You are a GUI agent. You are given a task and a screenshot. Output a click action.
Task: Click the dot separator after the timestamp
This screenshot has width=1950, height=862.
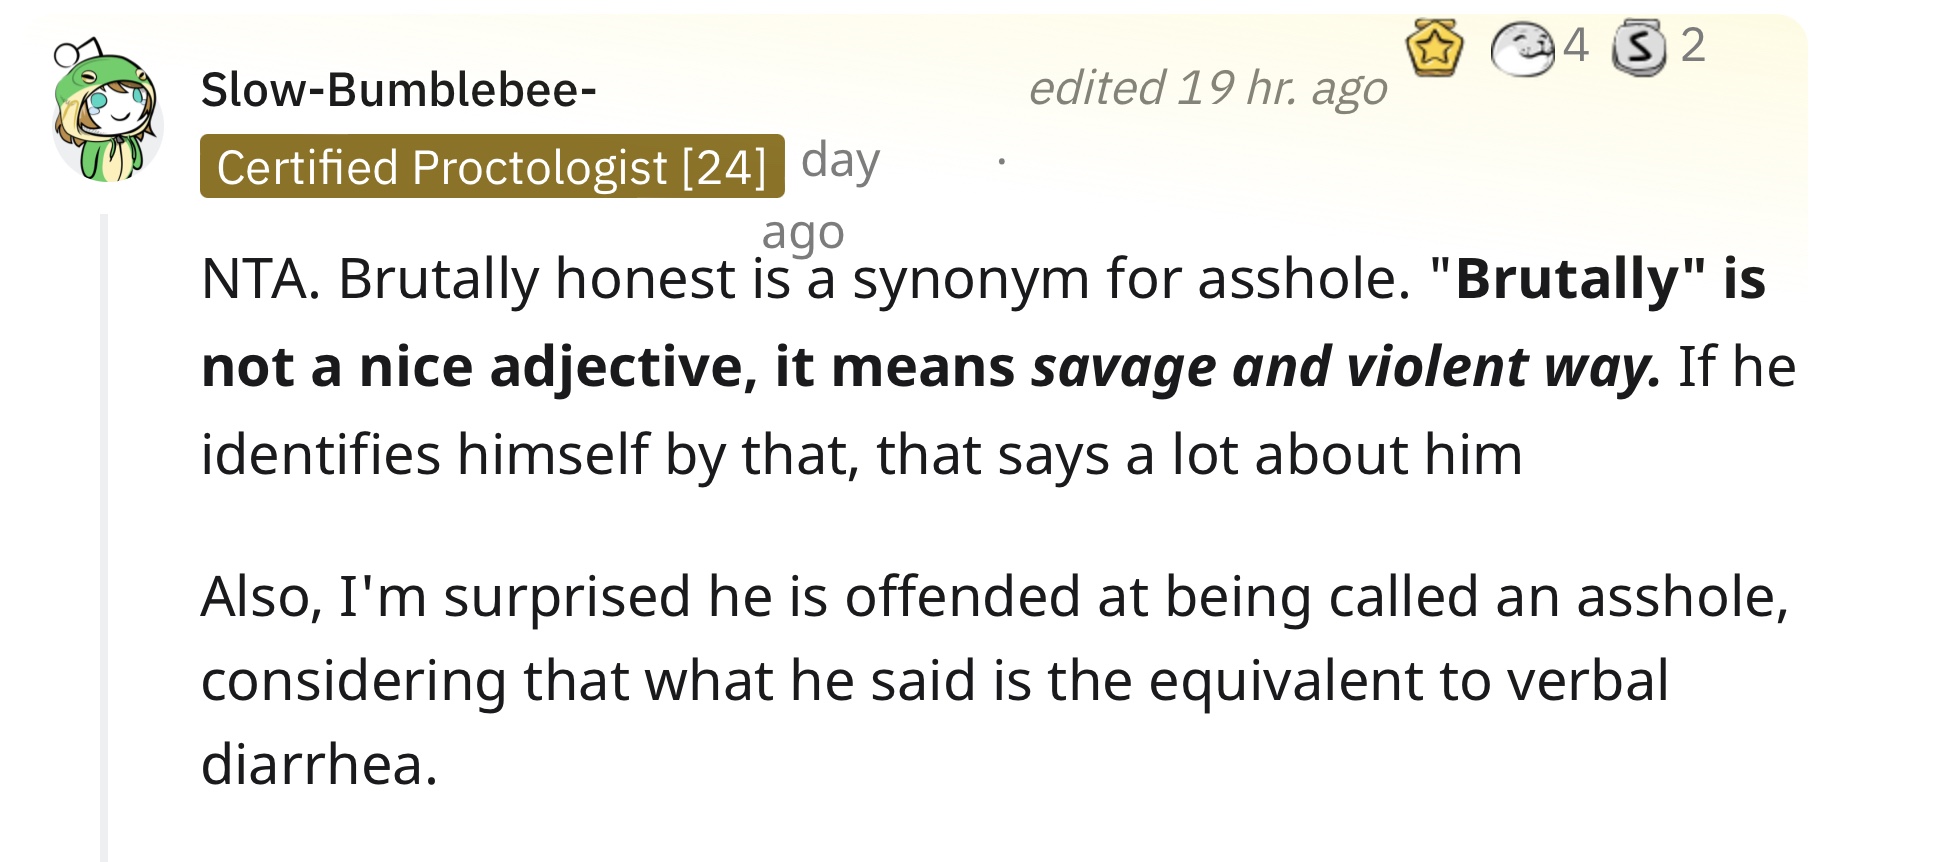1001,160
